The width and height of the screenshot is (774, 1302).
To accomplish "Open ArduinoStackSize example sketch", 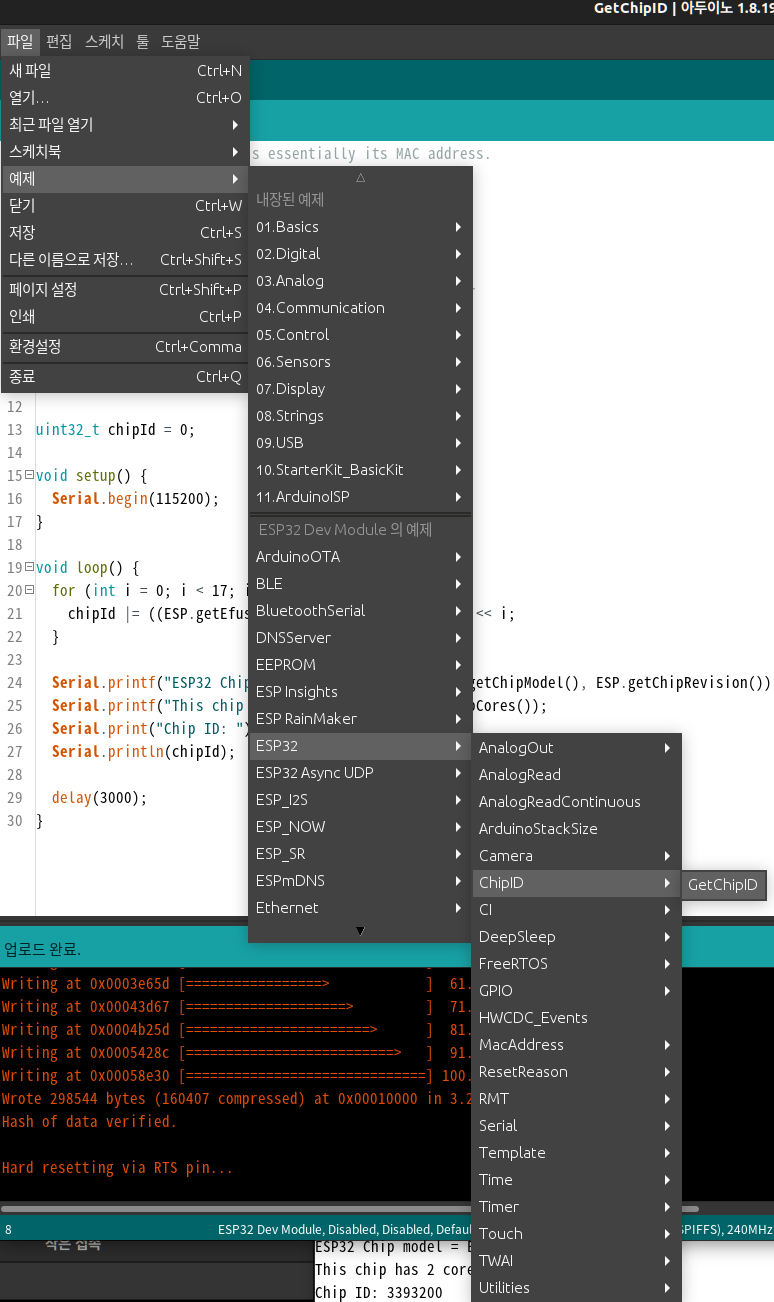I will (576, 829).
